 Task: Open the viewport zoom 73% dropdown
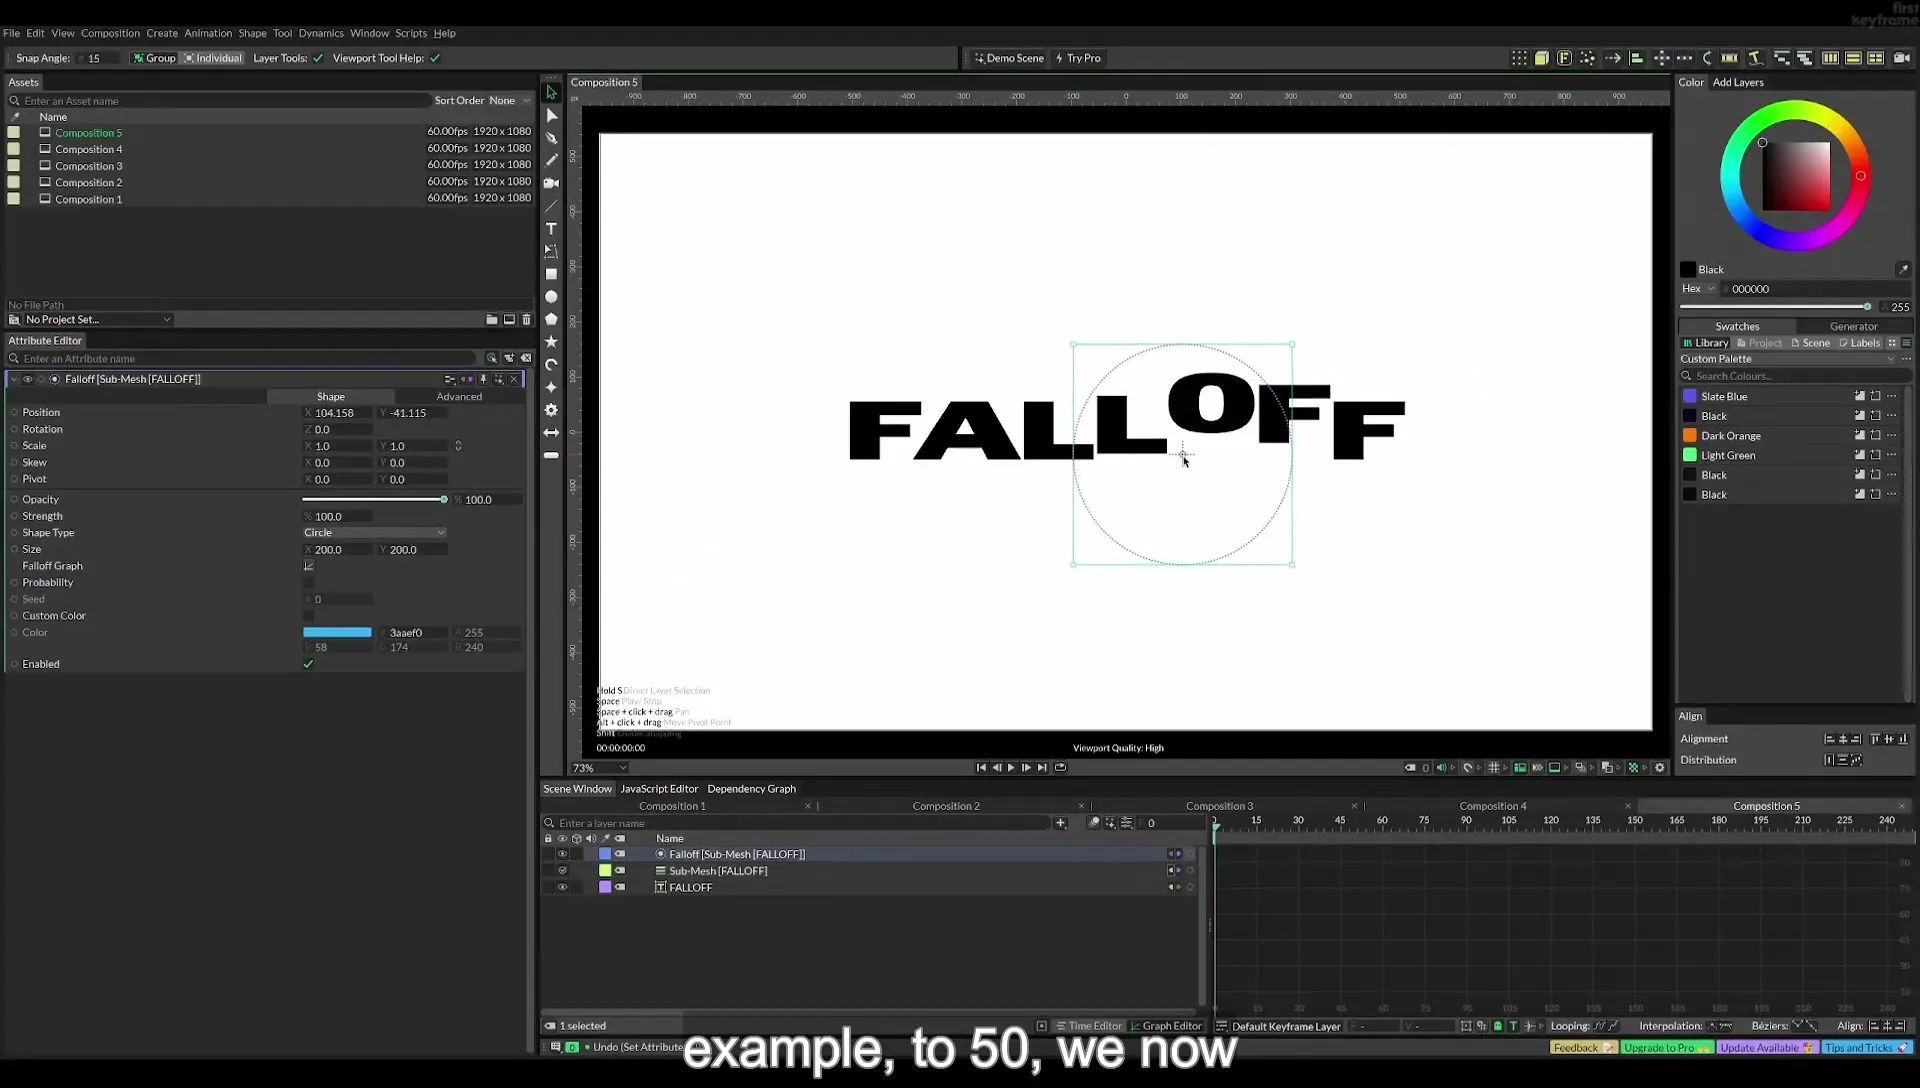(x=599, y=768)
